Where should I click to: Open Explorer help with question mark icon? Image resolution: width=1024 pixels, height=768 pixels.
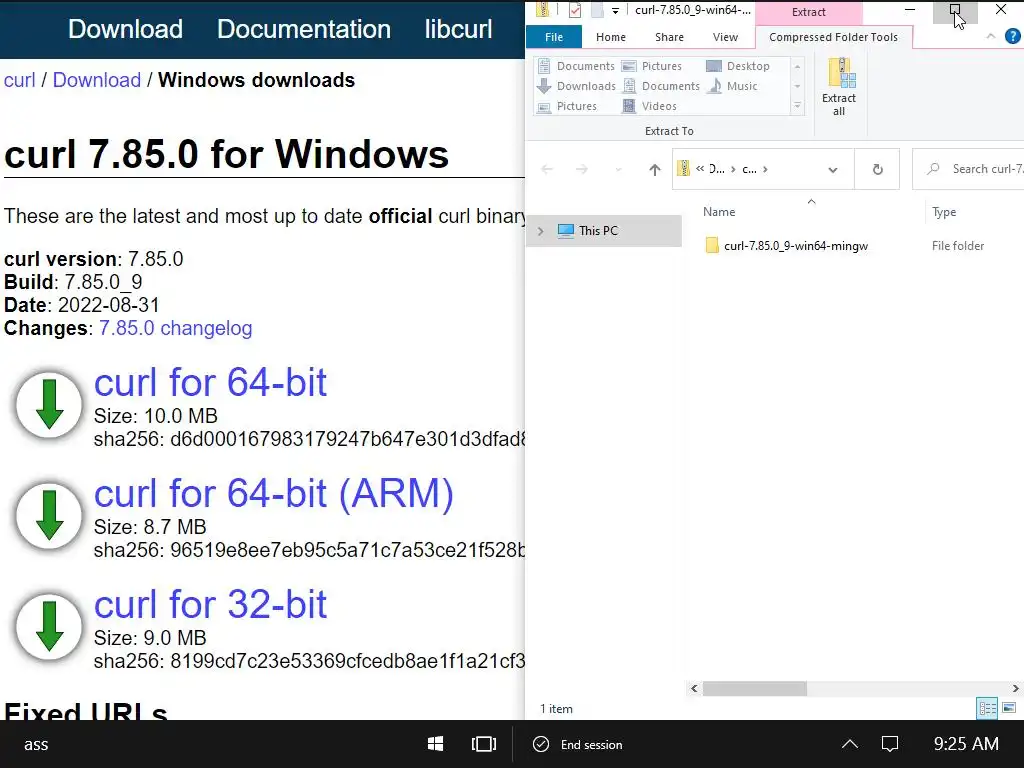[1012, 37]
